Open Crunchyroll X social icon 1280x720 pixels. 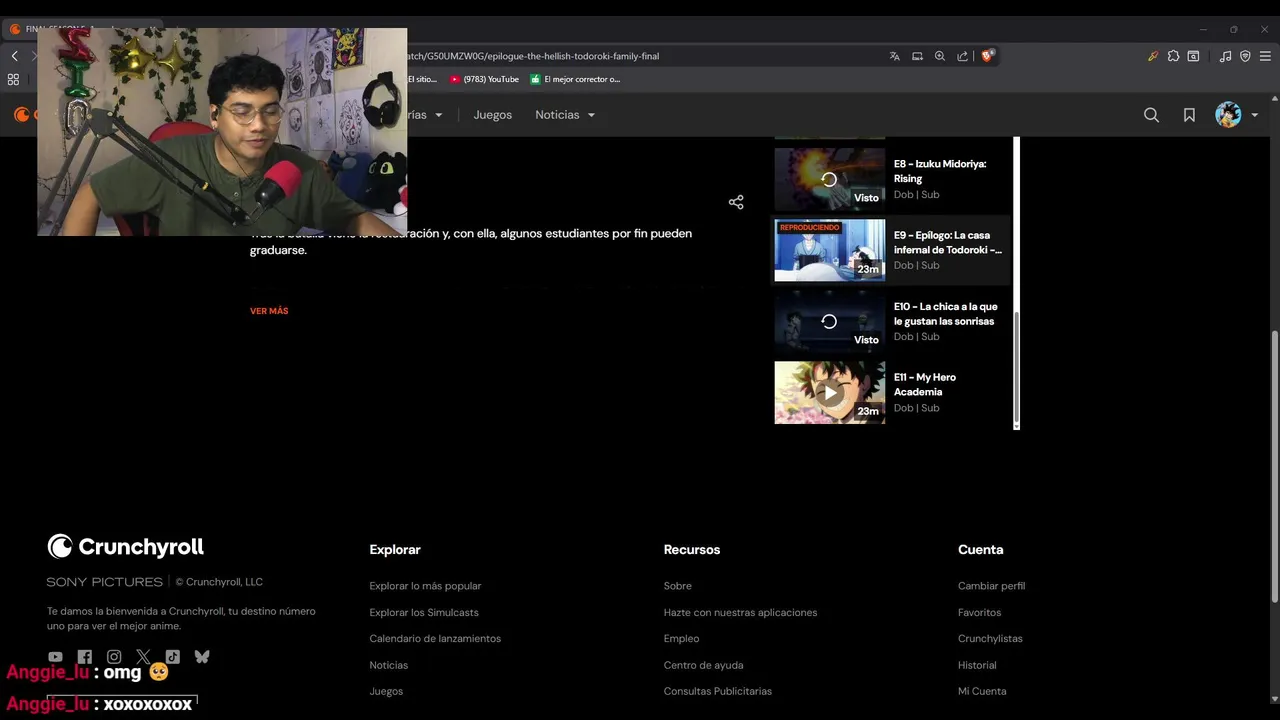tap(143, 657)
